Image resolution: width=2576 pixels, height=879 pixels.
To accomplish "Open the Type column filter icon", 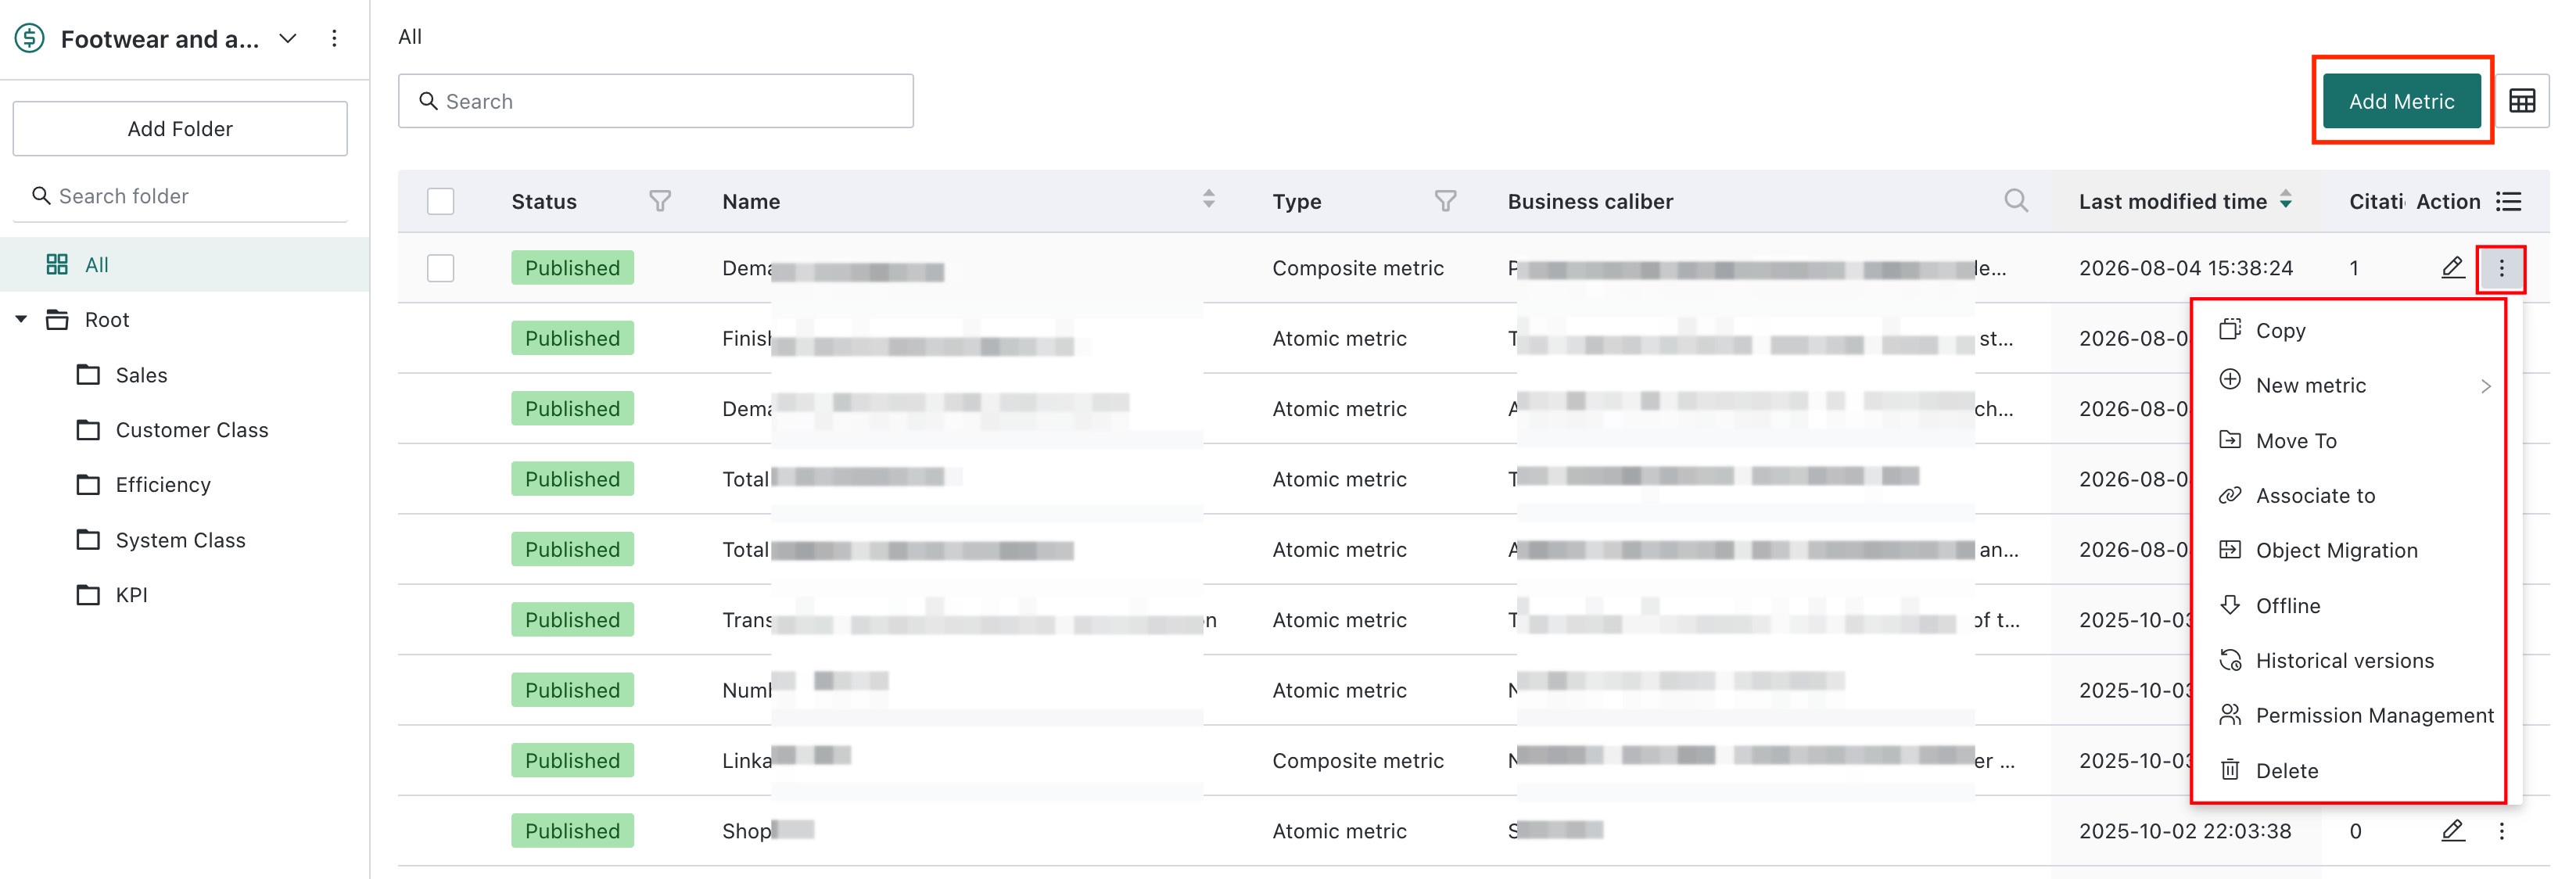I will click(x=1445, y=201).
